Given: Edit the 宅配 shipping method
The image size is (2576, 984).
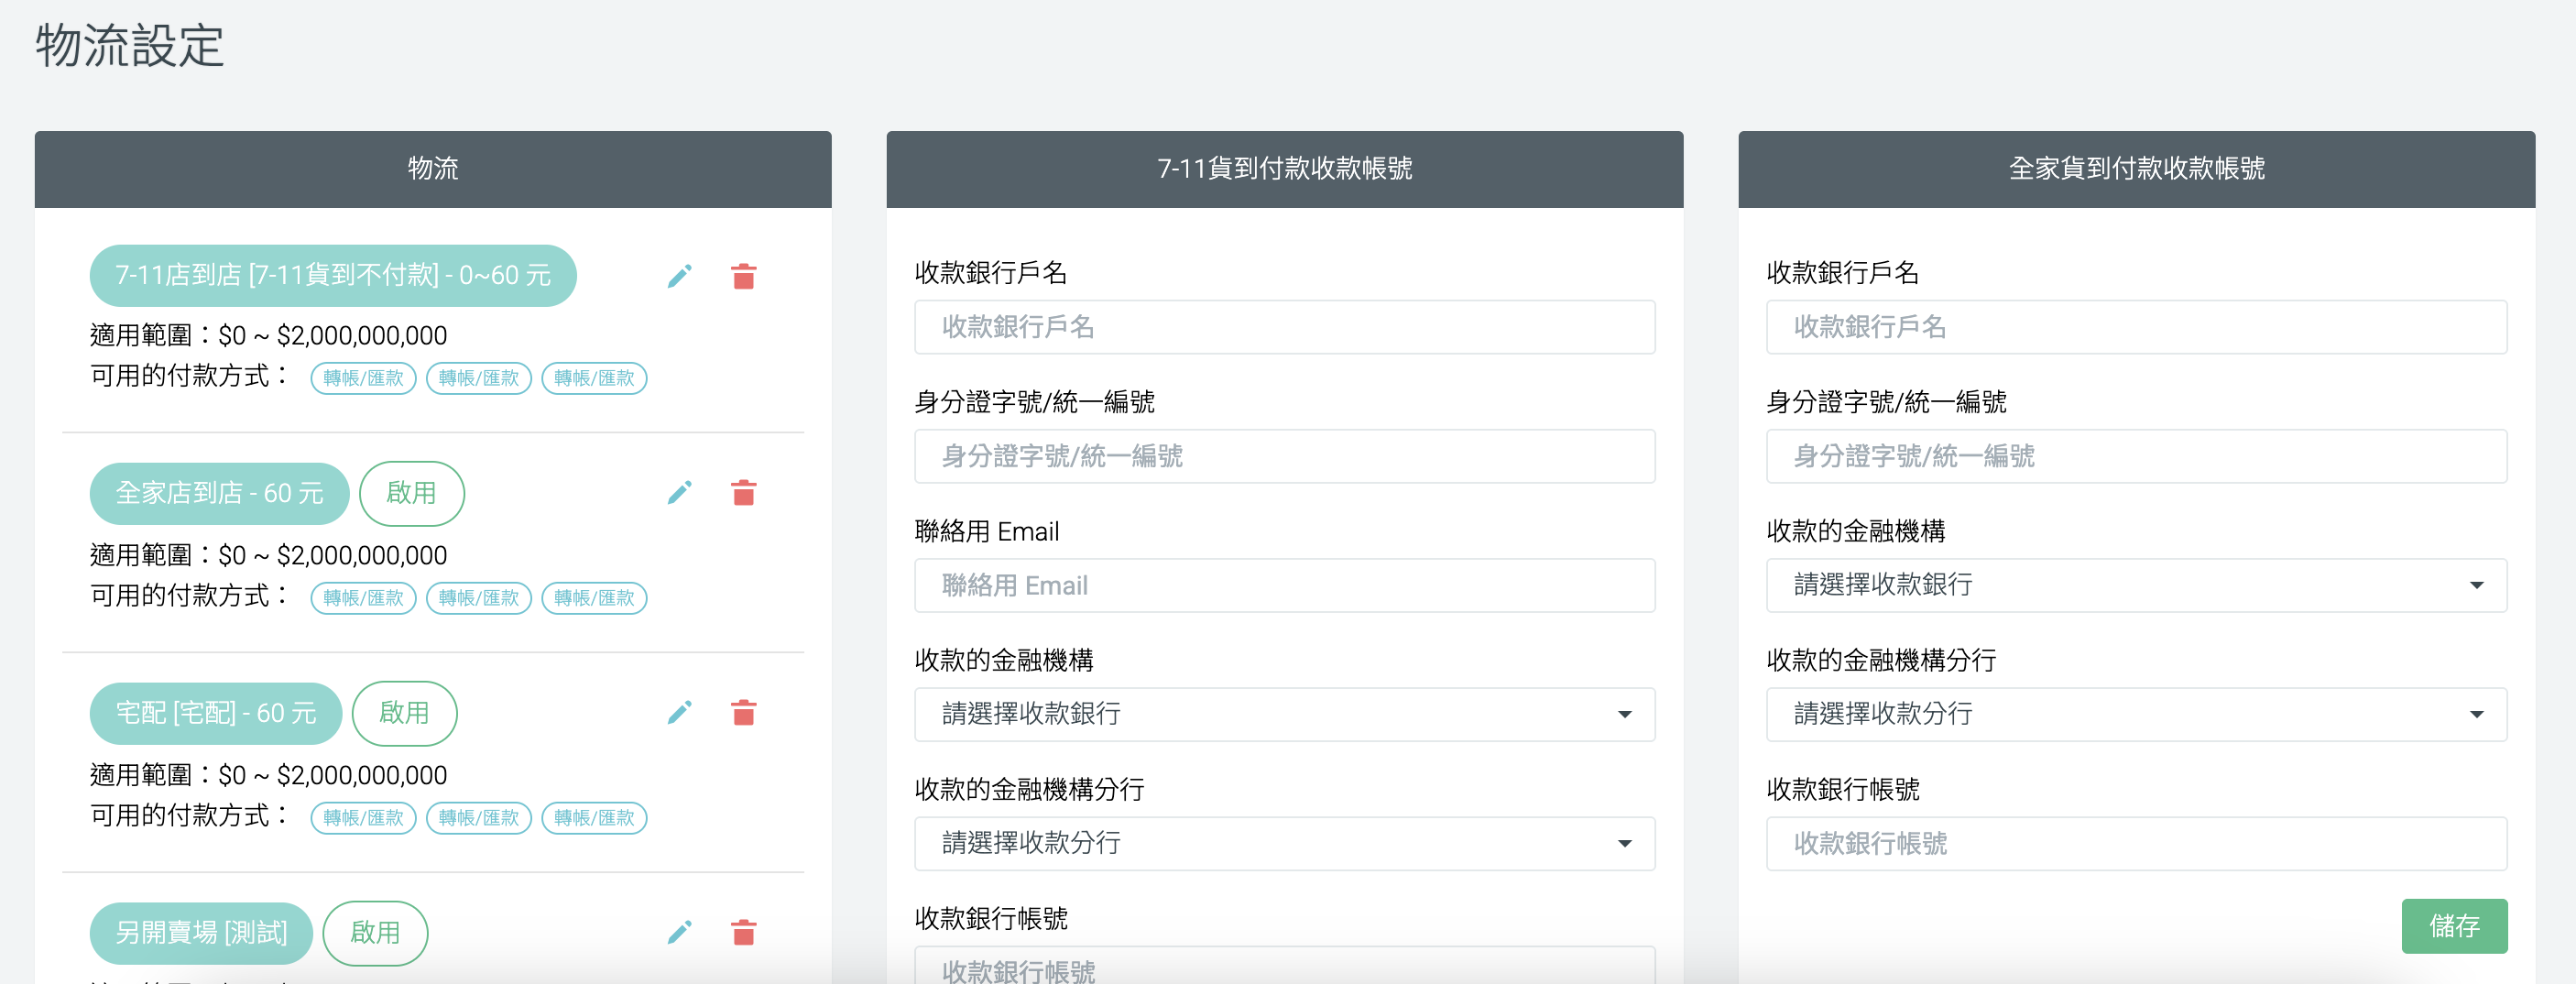Looking at the screenshot, I should (680, 713).
